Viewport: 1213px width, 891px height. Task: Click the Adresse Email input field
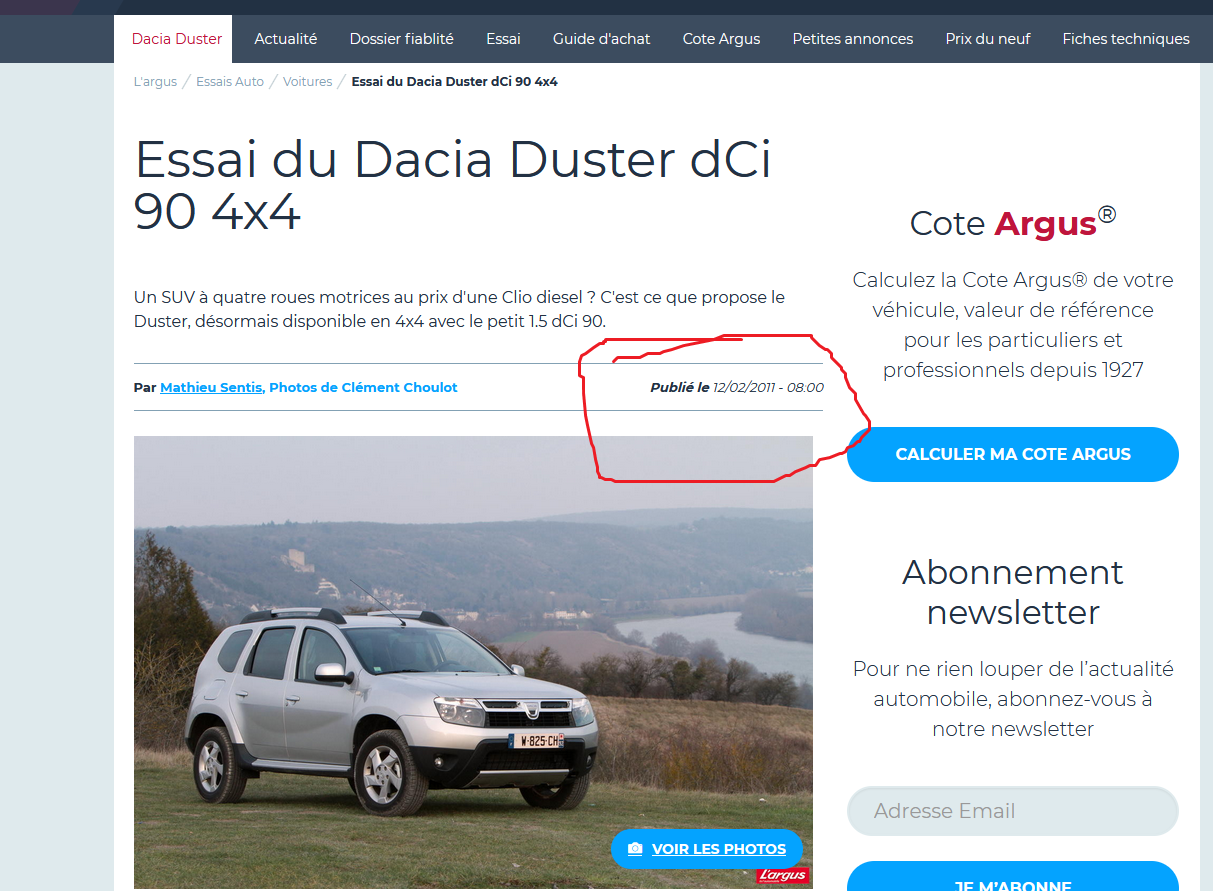point(1012,811)
